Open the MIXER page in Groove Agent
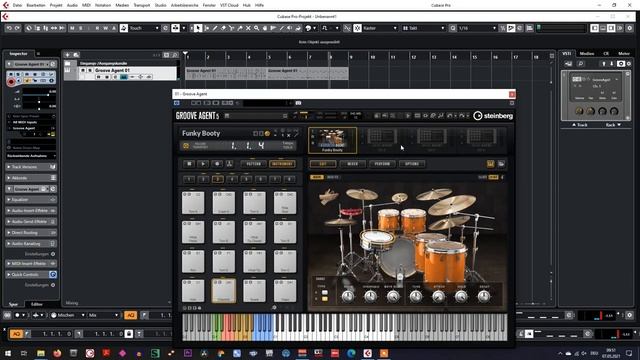The height and width of the screenshot is (360, 640). [352, 164]
